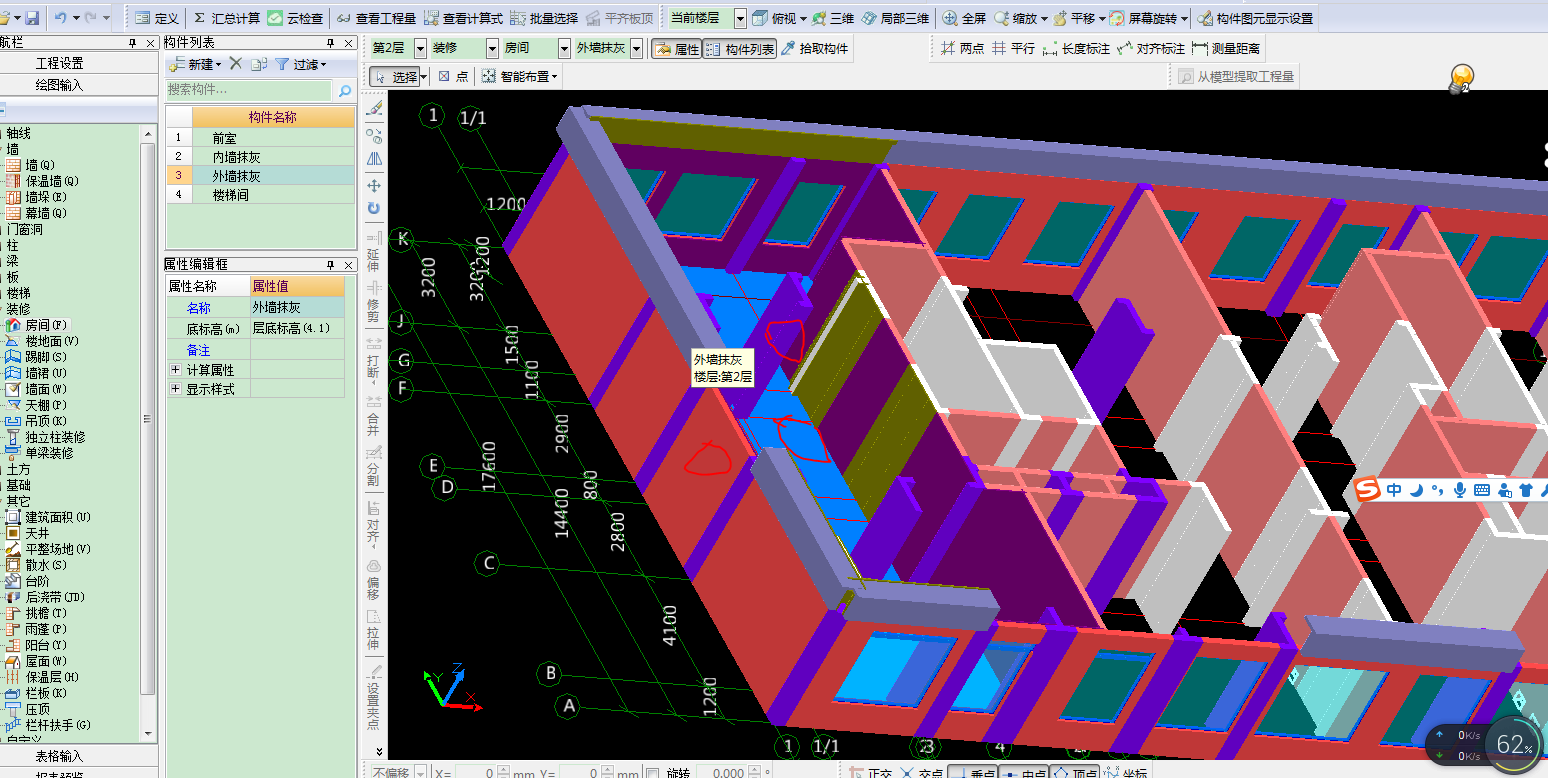Open the 新建 new component menu
Image resolution: width=1548 pixels, height=778 pixels.
[x=194, y=64]
